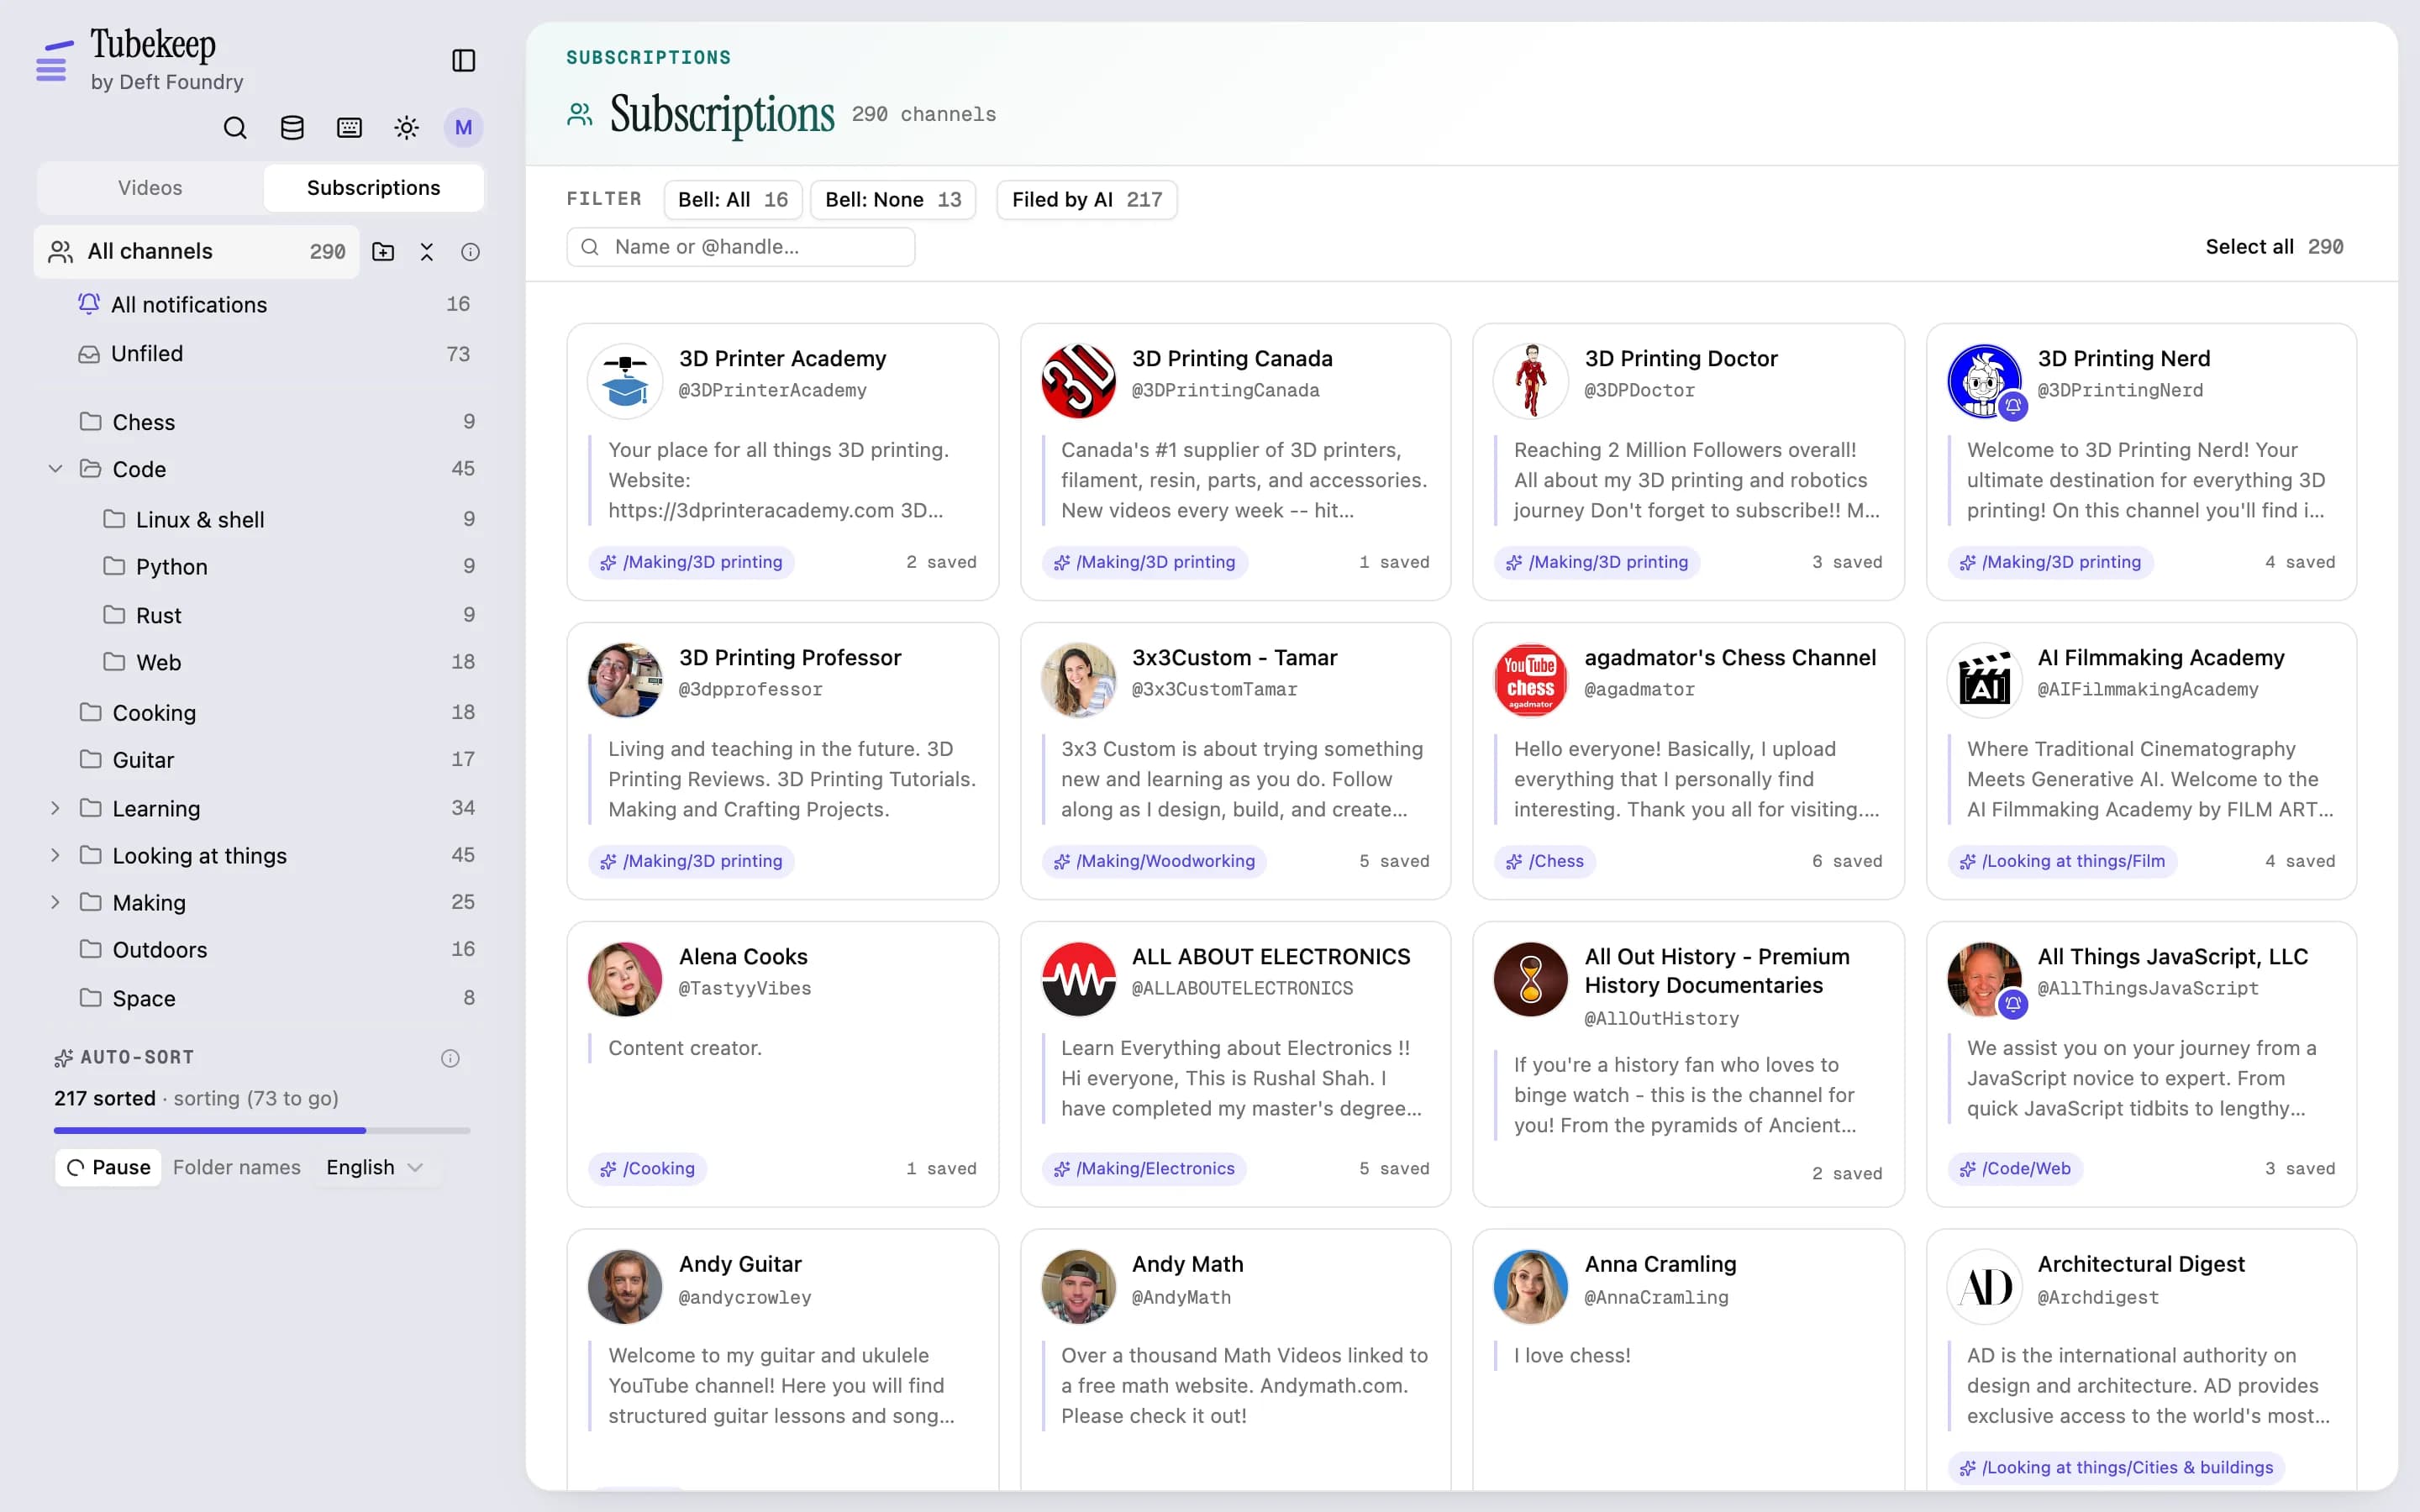Switch to the Subscriptions tab

coord(373,188)
